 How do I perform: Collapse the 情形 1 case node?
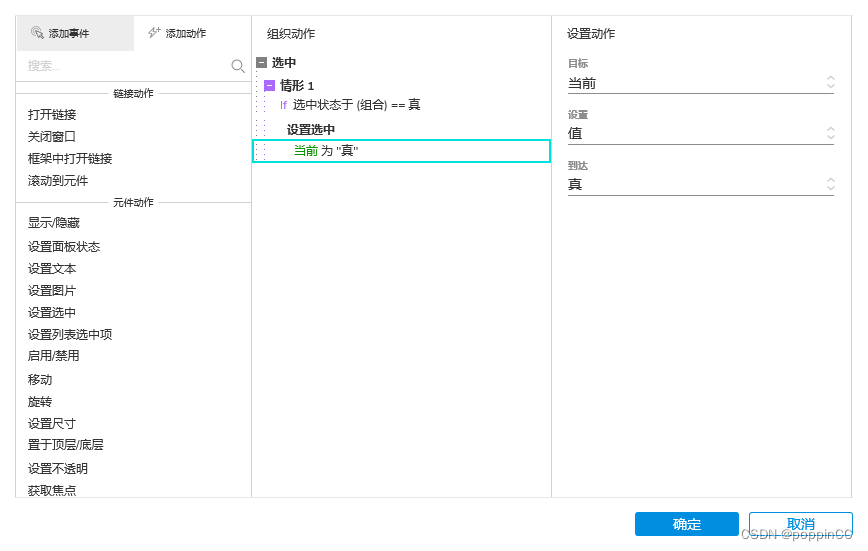click(x=270, y=85)
